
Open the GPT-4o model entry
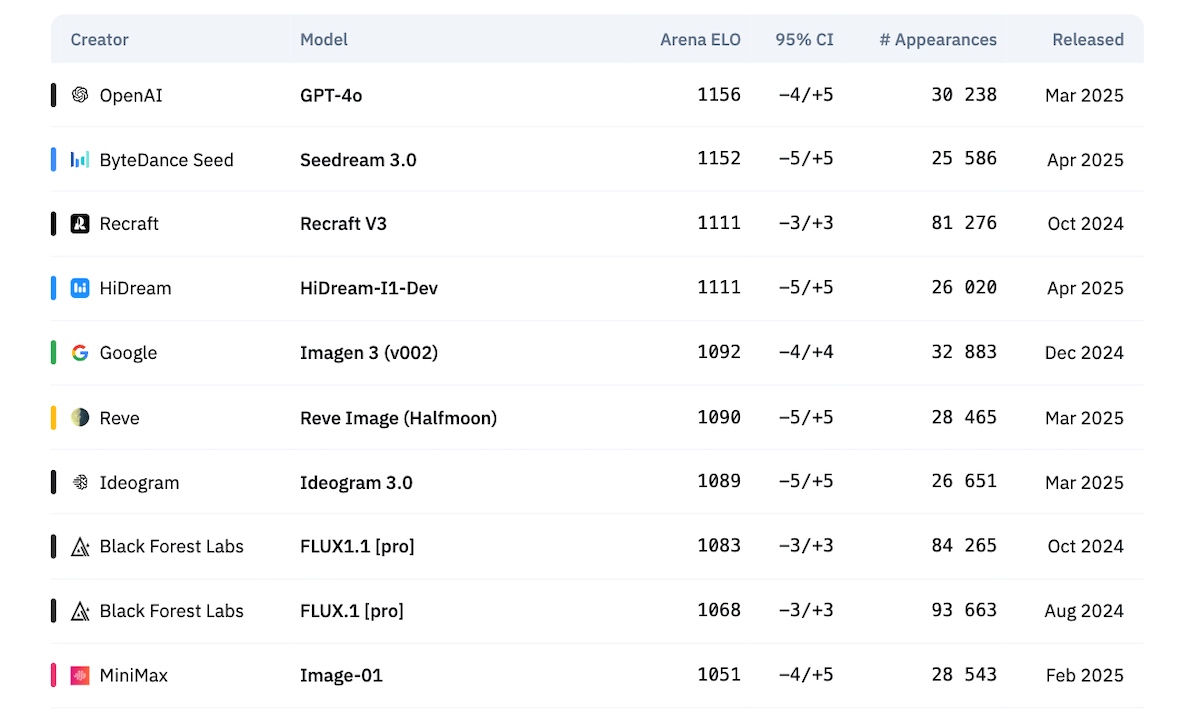pos(331,95)
